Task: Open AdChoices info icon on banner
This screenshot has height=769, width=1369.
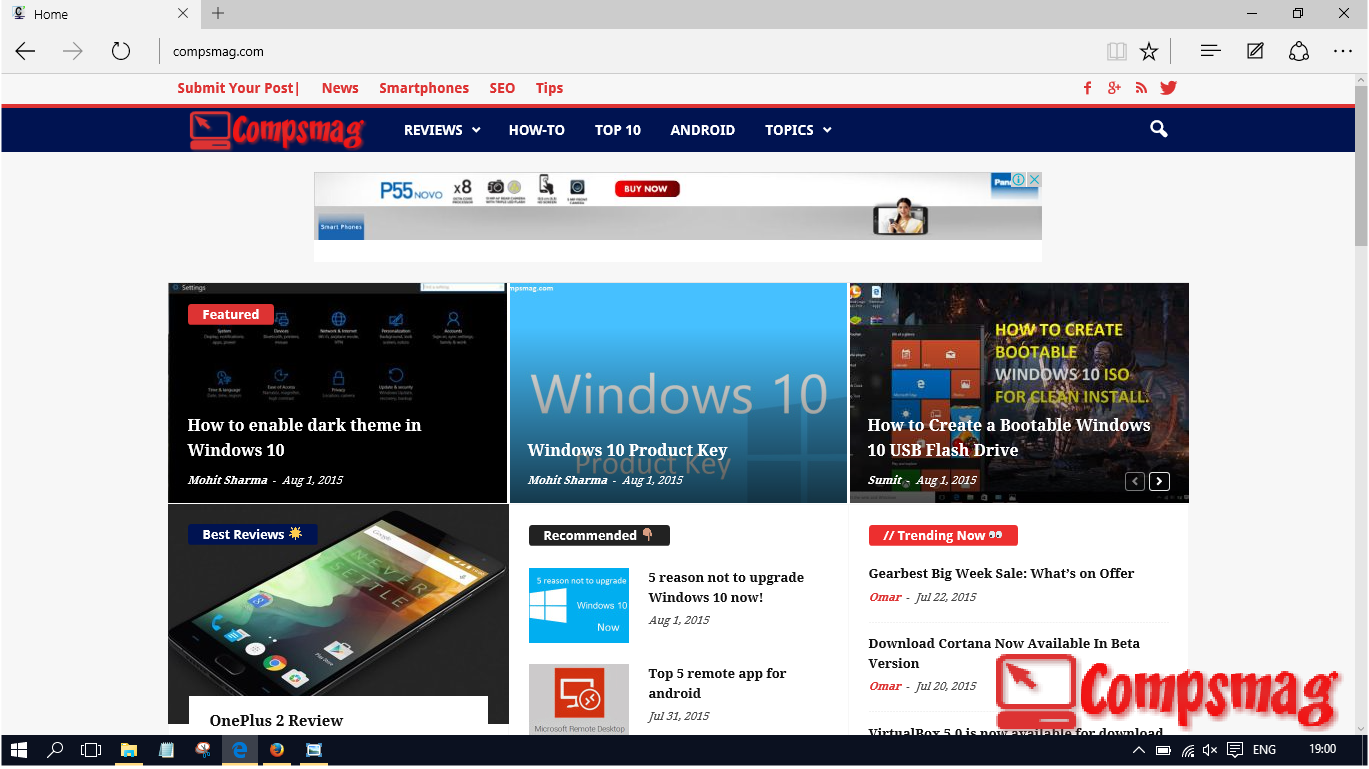Action: pyautogui.click(x=1018, y=180)
